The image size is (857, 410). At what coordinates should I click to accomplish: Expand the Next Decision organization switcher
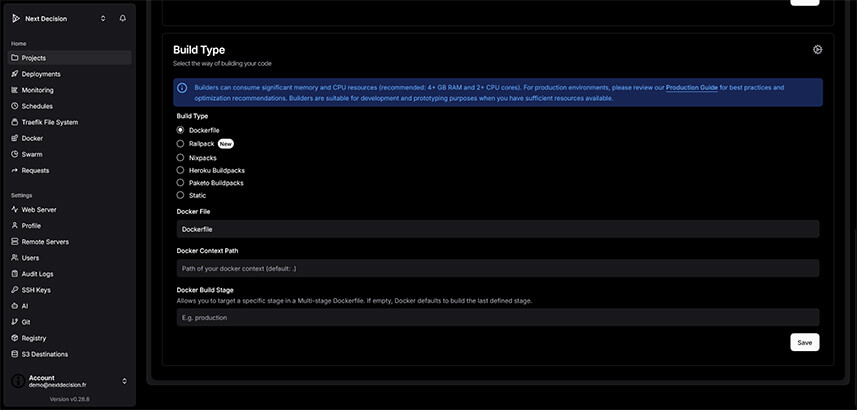[103, 19]
